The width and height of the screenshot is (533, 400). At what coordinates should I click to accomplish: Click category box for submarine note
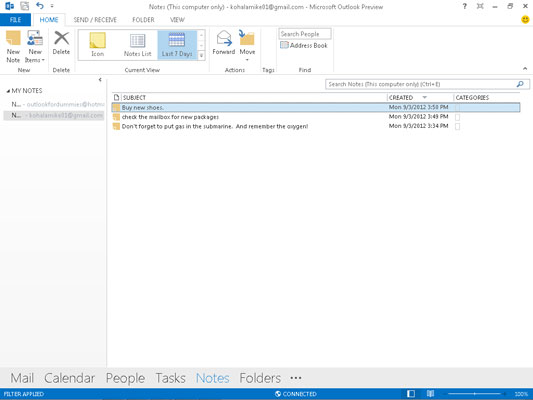pos(458,126)
